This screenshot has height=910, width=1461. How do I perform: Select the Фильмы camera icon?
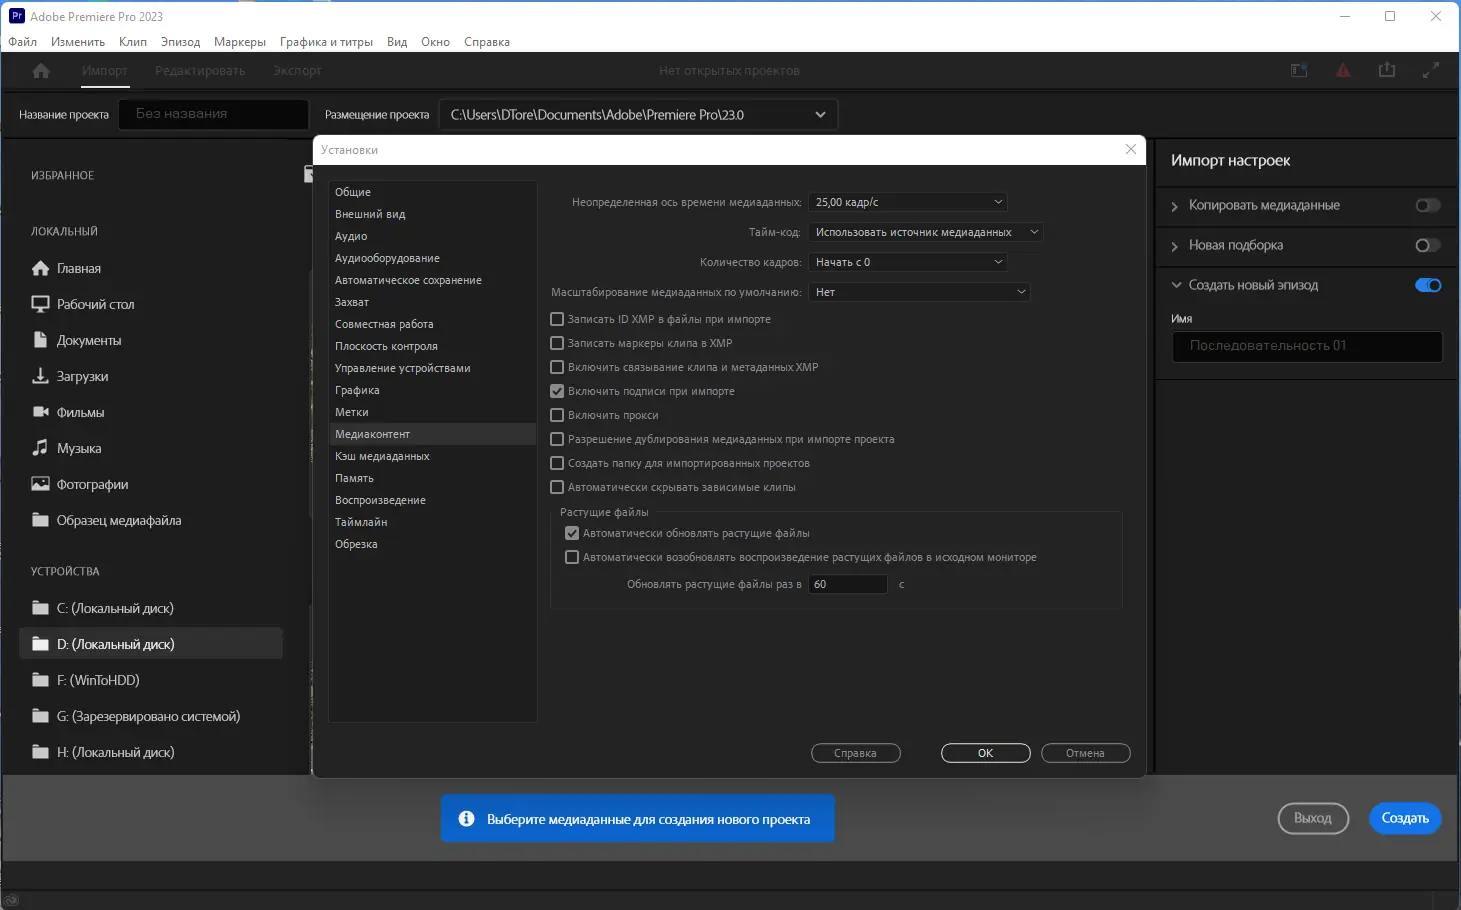pos(40,412)
